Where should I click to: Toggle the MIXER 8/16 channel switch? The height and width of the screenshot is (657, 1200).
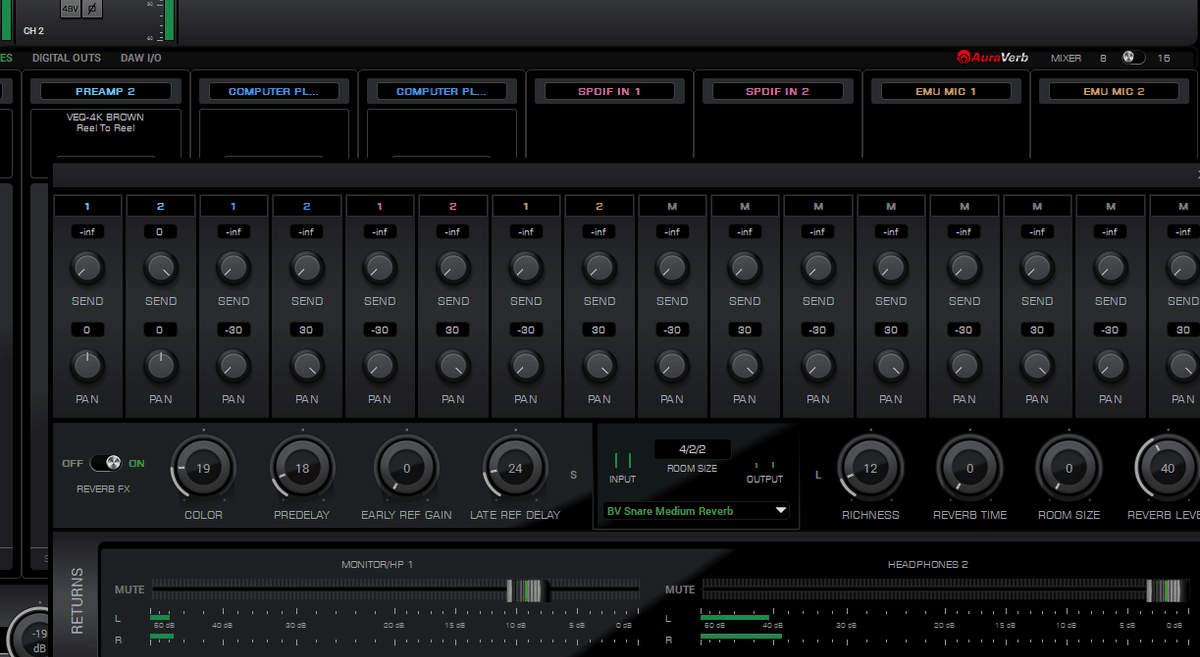click(1133, 58)
